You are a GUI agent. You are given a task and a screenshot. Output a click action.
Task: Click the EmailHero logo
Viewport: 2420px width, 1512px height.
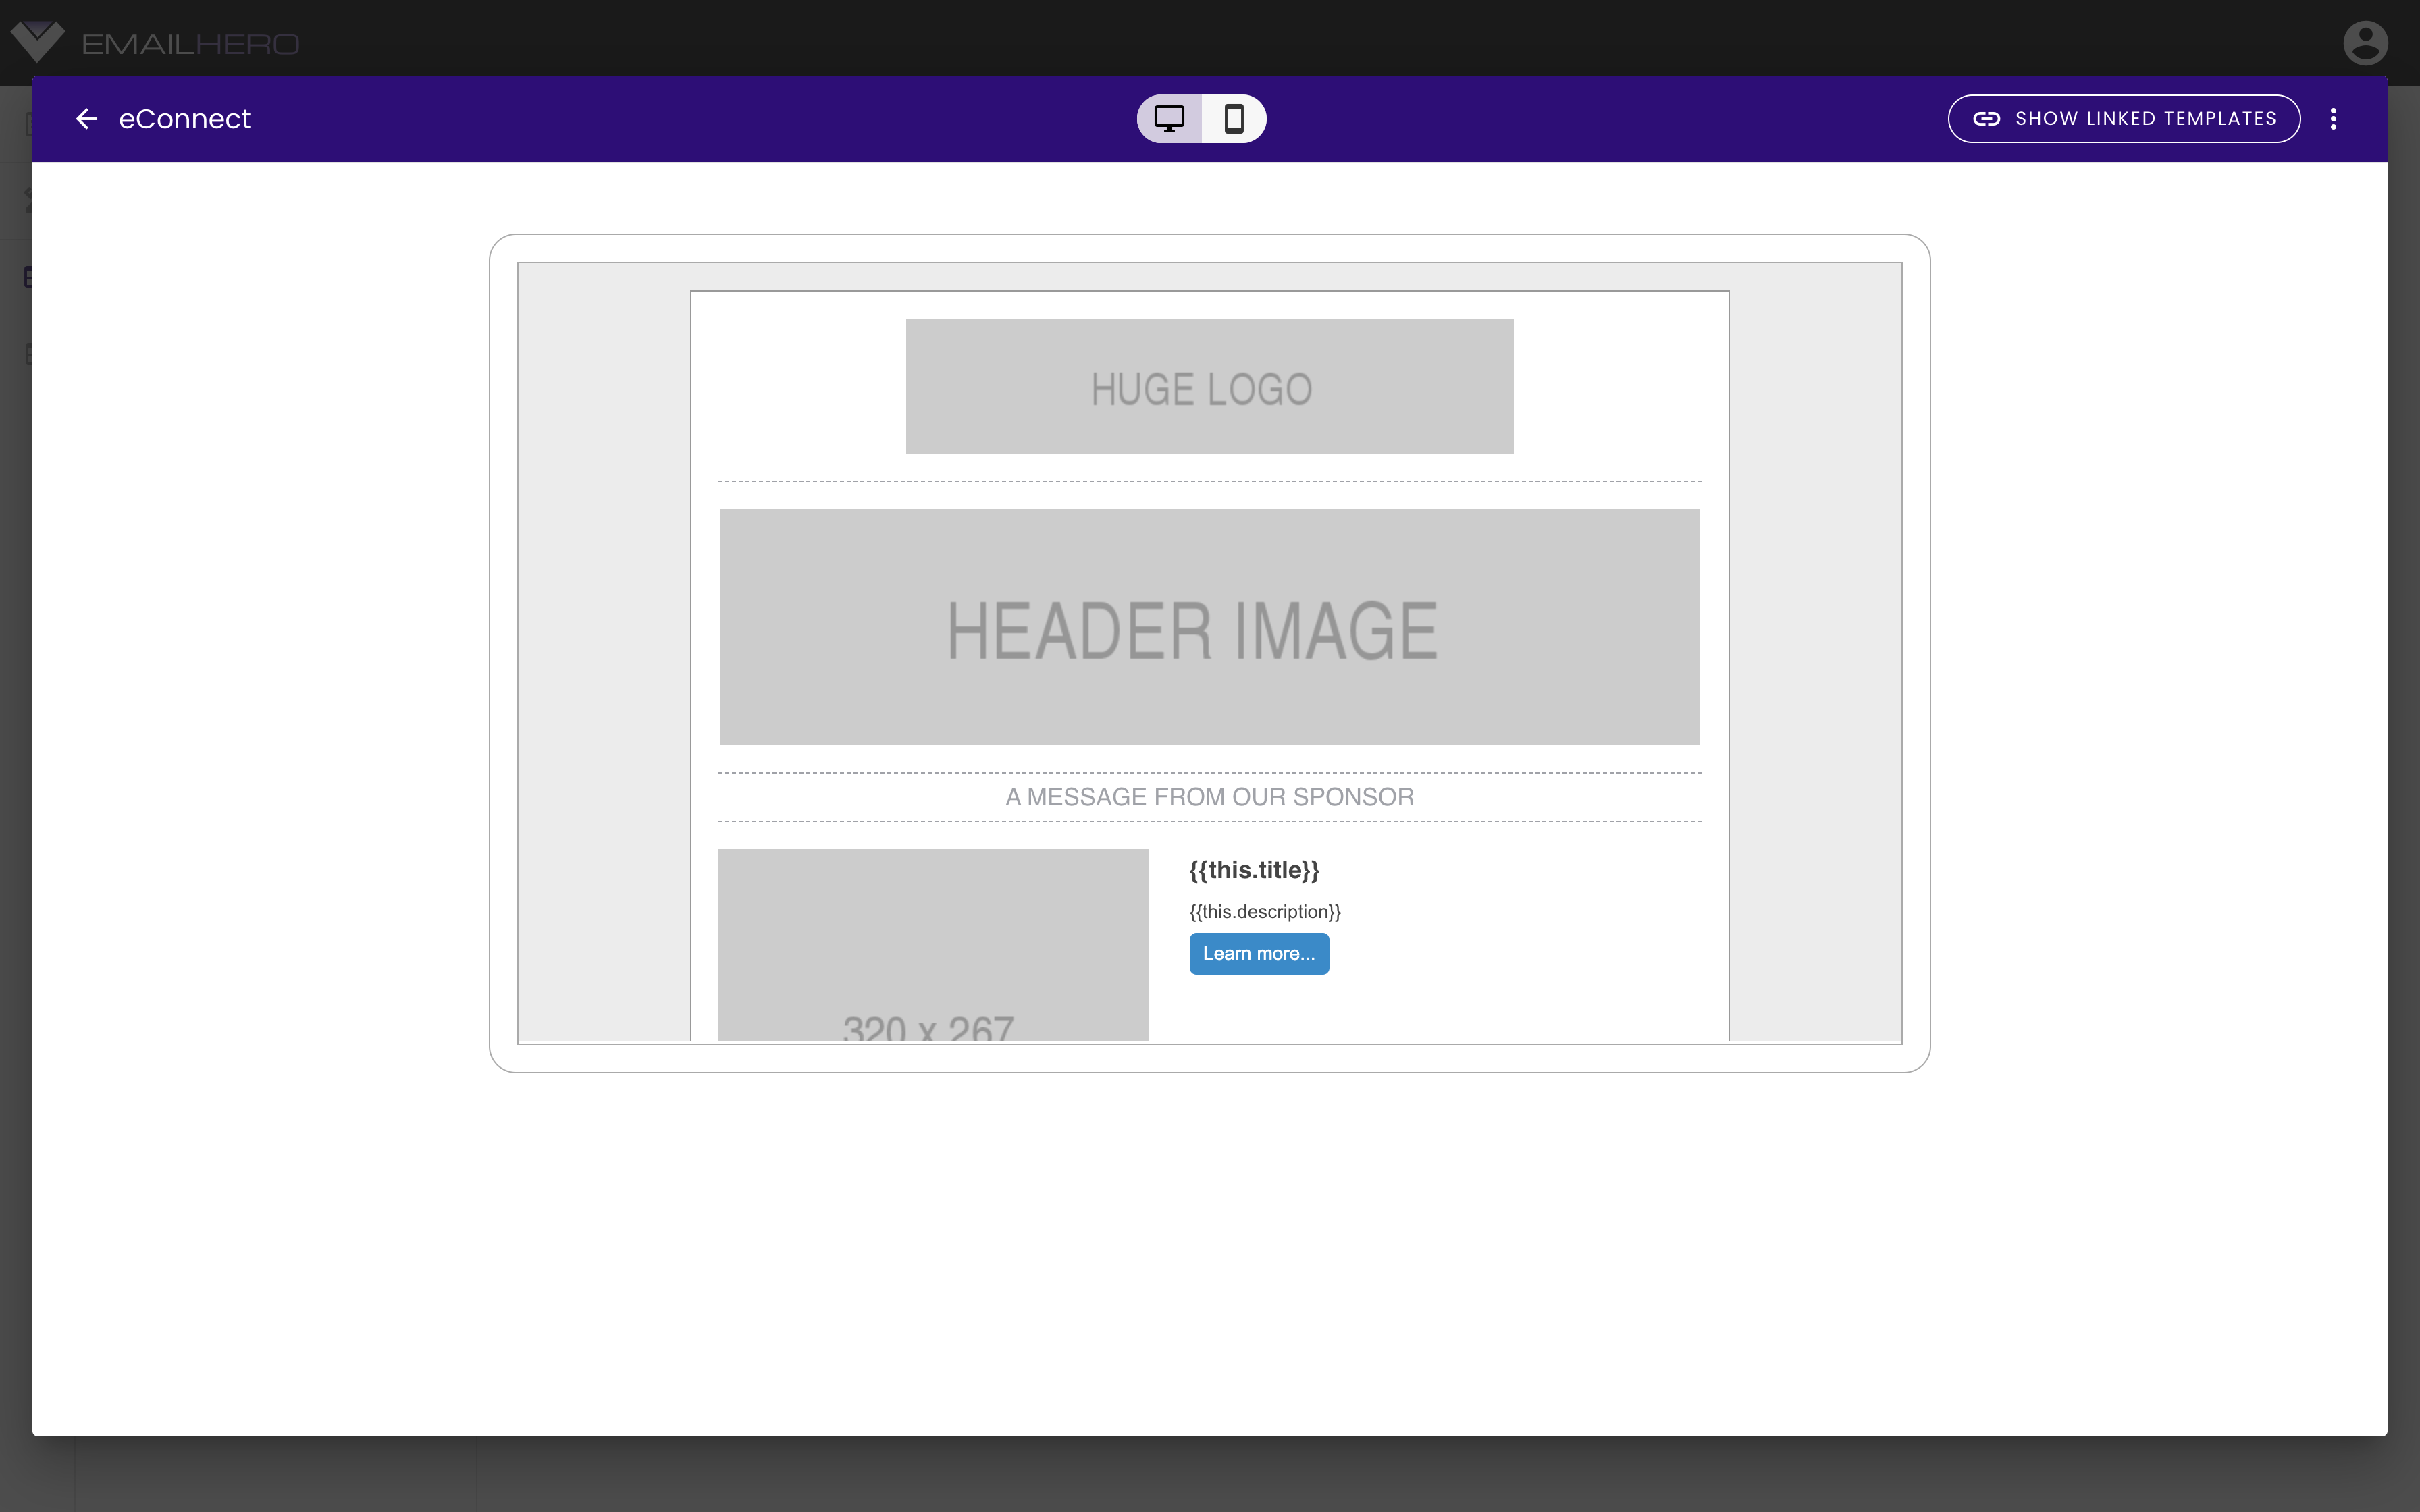[x=155, y=42]
